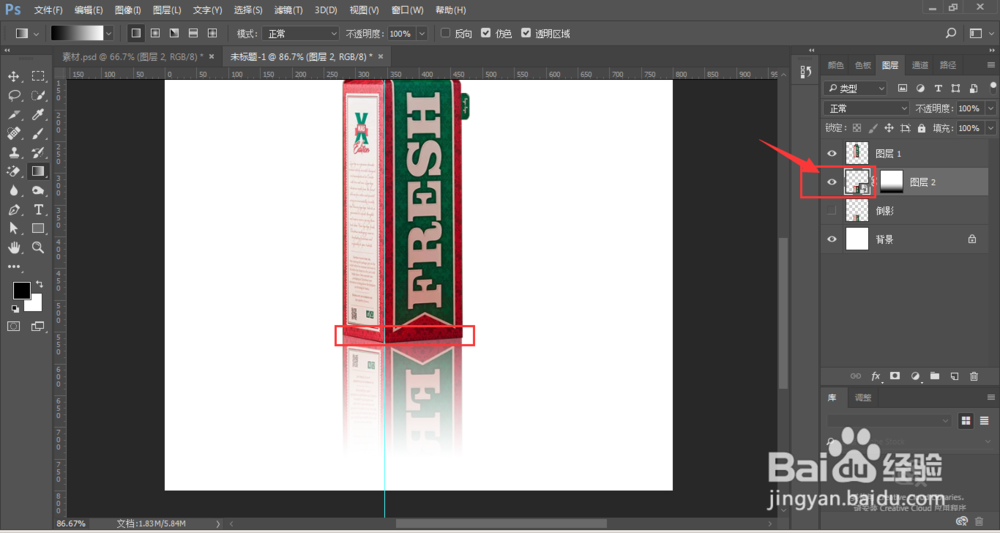
Task: Select the Horizontal Type tool
Action: 38,210
